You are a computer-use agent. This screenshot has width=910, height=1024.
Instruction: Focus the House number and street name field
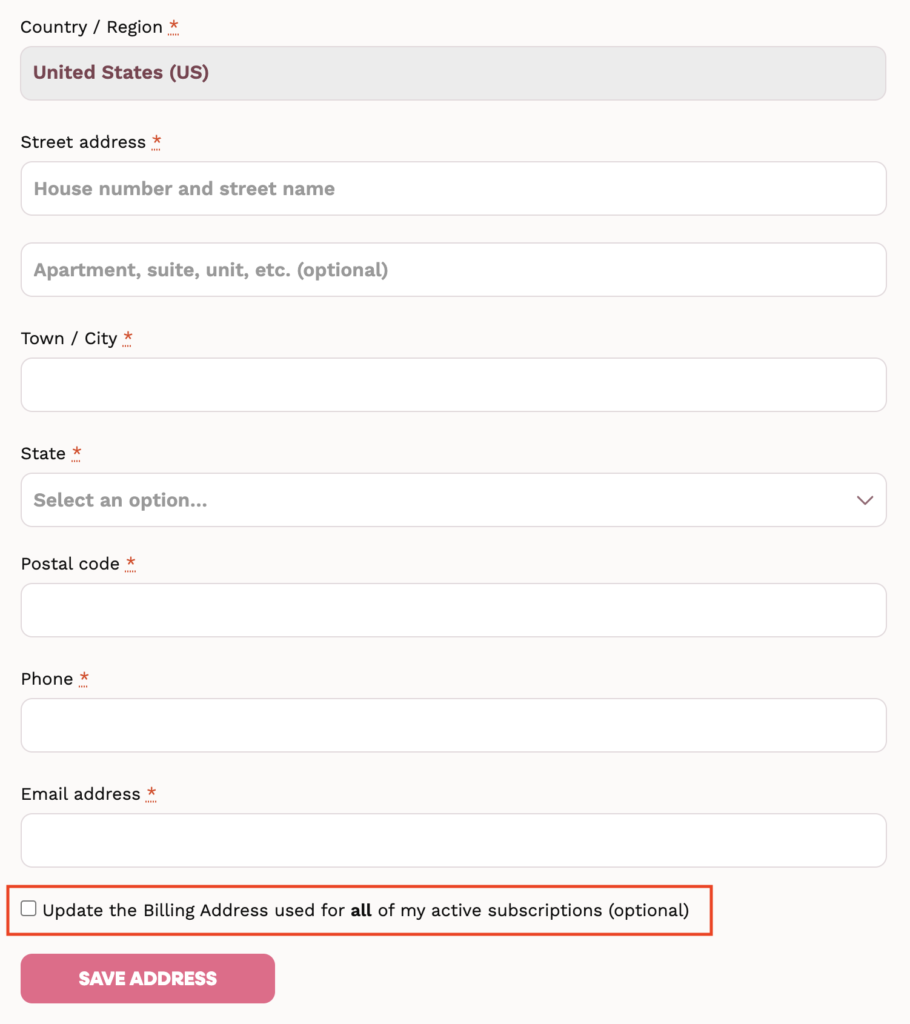click(x=453, y=189)
